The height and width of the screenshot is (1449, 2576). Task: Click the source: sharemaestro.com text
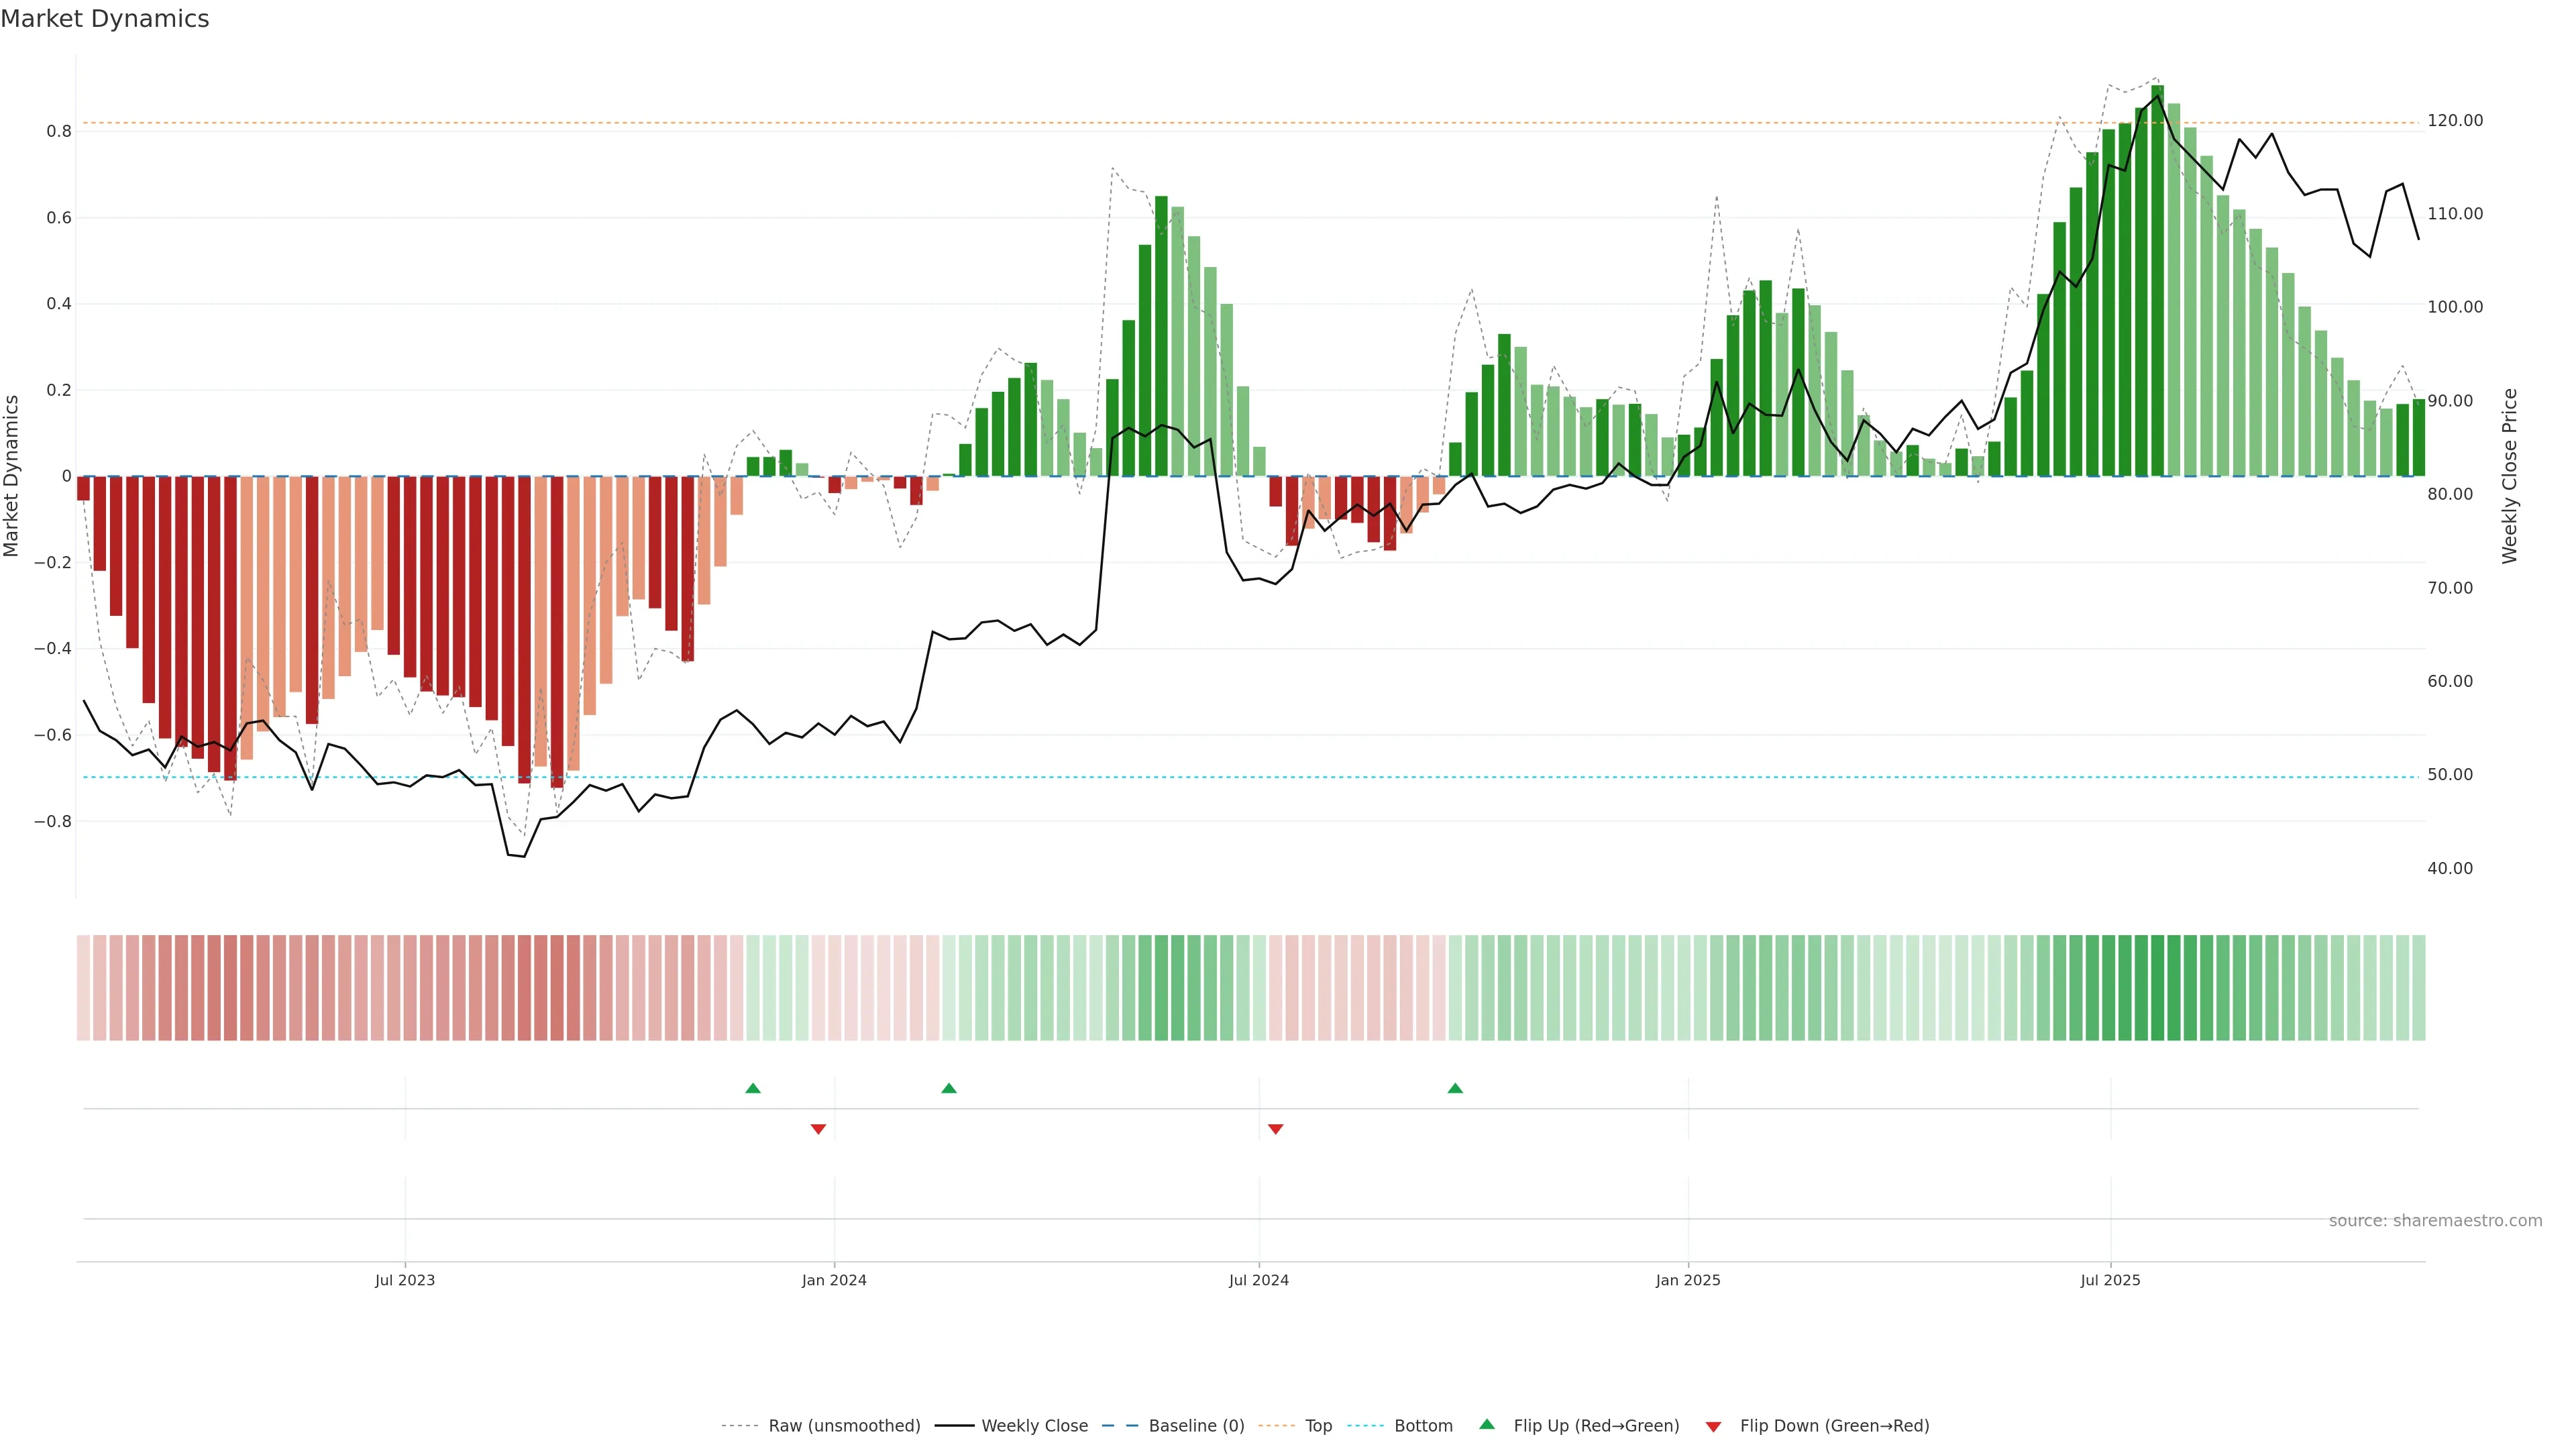coord(2435,1221)
